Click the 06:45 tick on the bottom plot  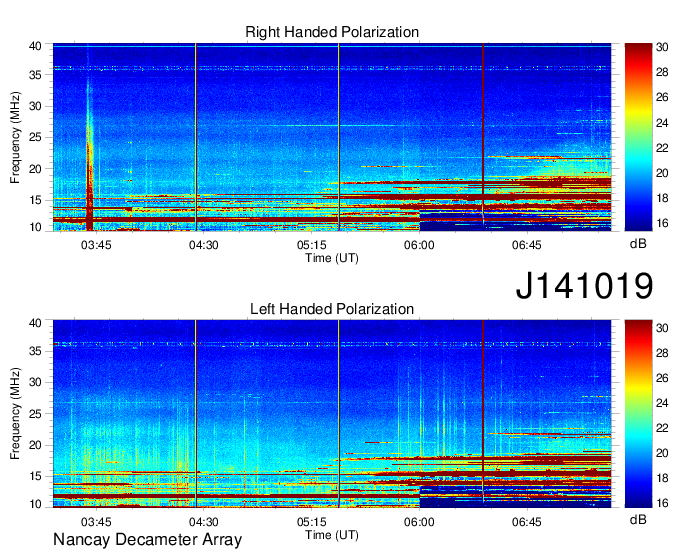(526, 522)
